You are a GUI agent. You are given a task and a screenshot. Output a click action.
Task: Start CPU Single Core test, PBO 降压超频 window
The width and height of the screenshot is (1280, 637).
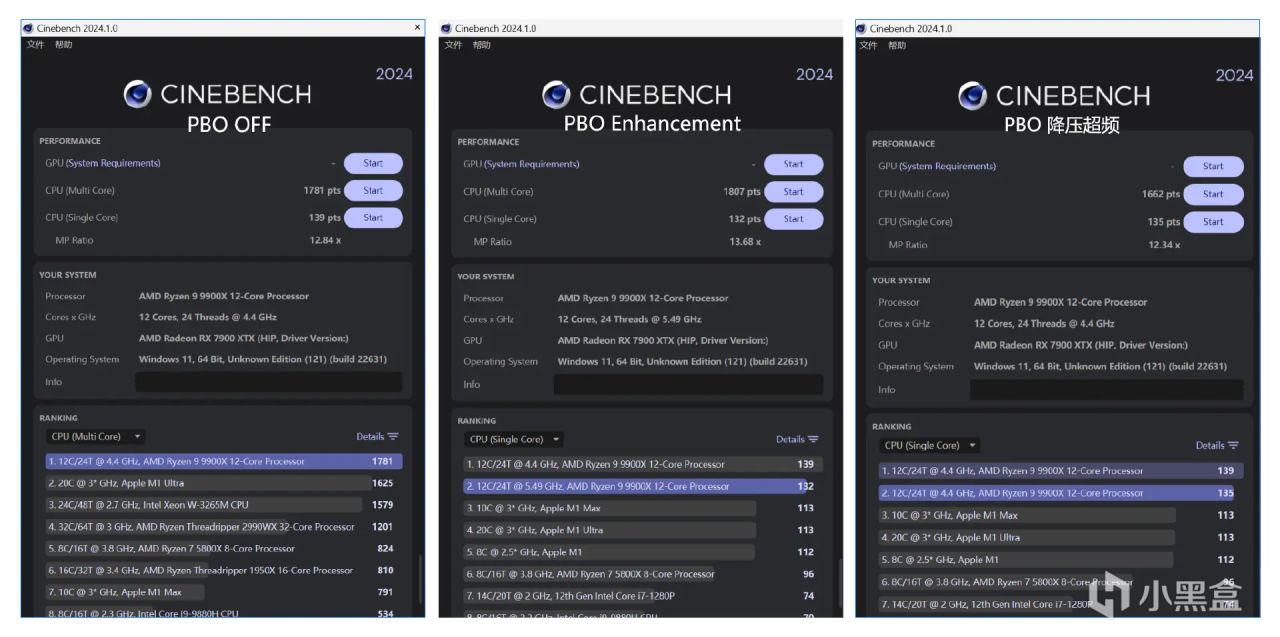click(1213, 222)
